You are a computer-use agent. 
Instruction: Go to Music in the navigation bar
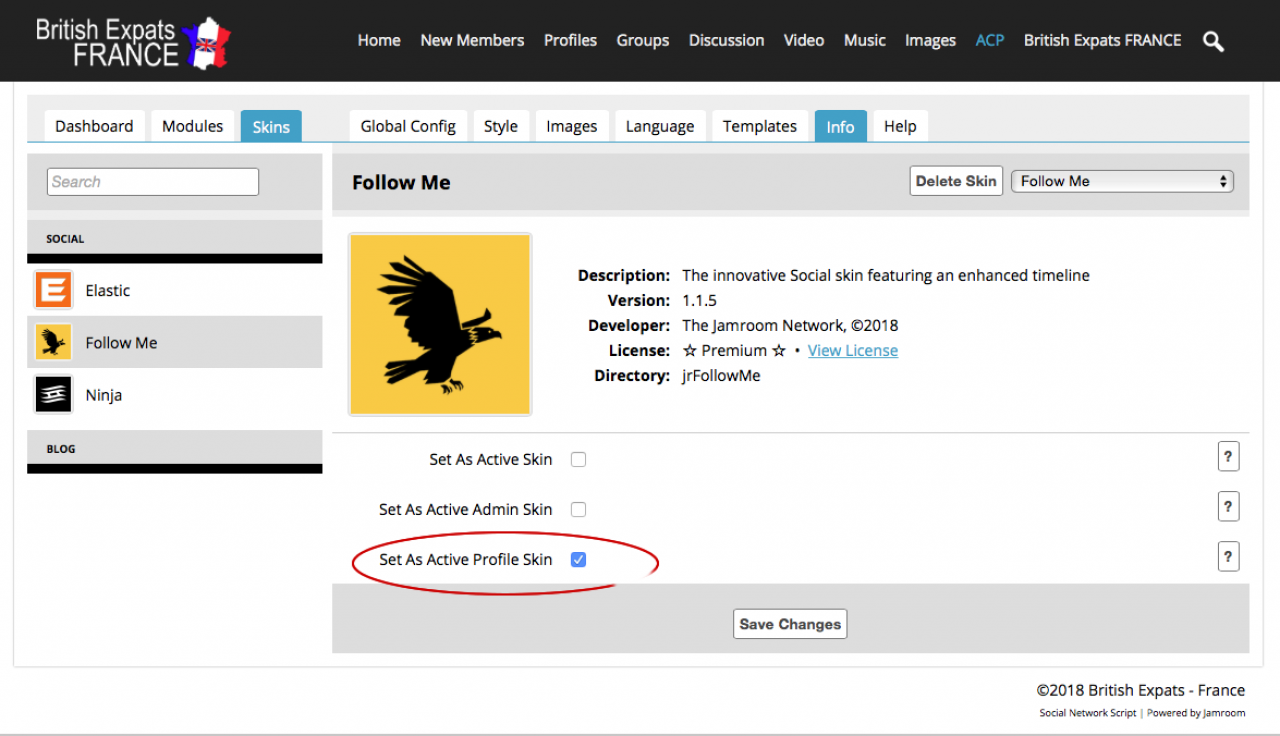pyautogui.click(x=865, y=40)
